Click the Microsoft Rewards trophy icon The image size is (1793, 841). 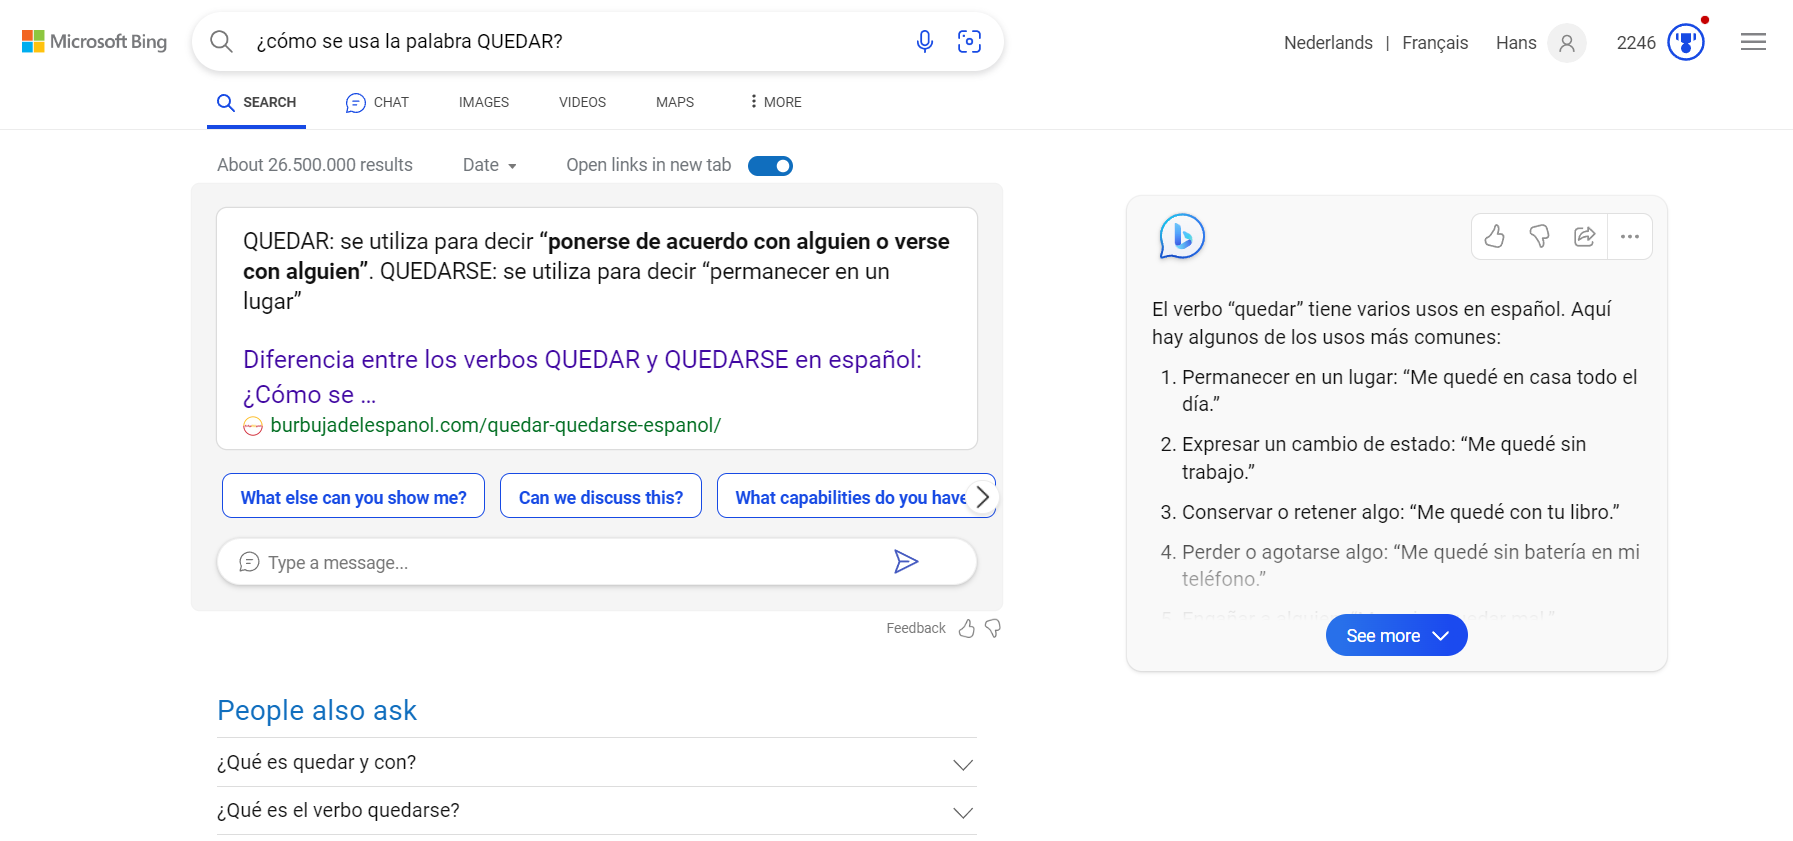[1685, 42]
